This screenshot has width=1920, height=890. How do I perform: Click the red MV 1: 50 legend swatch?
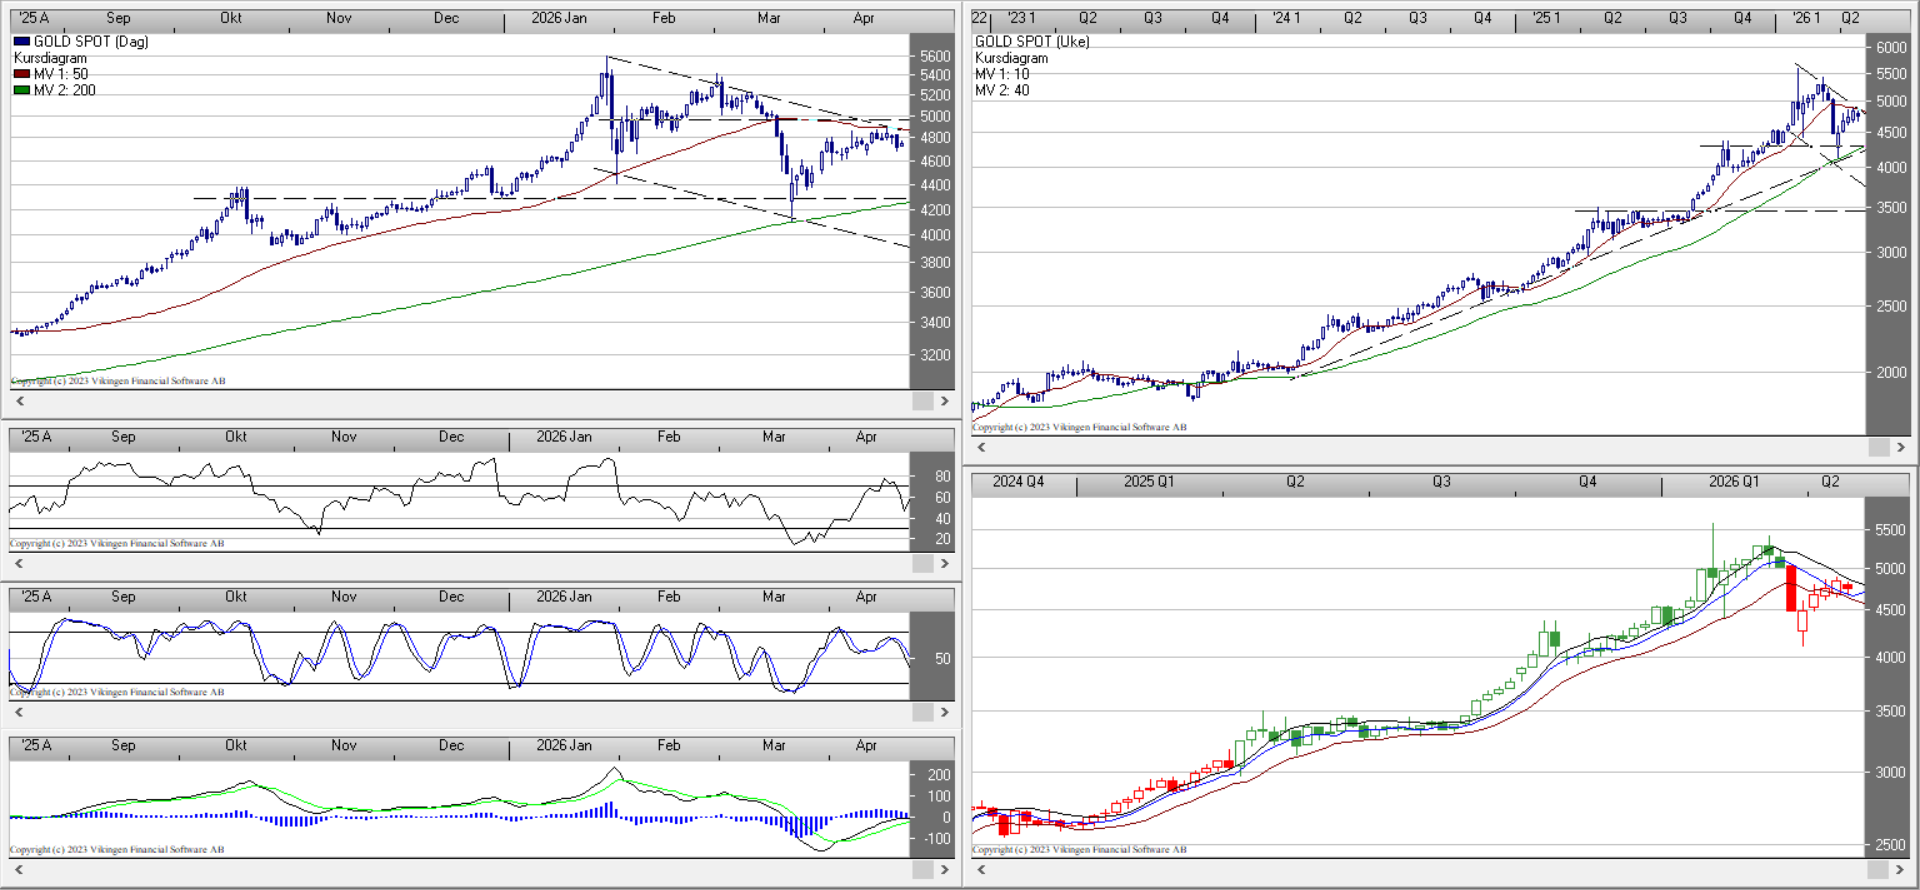tap(22, 74)
